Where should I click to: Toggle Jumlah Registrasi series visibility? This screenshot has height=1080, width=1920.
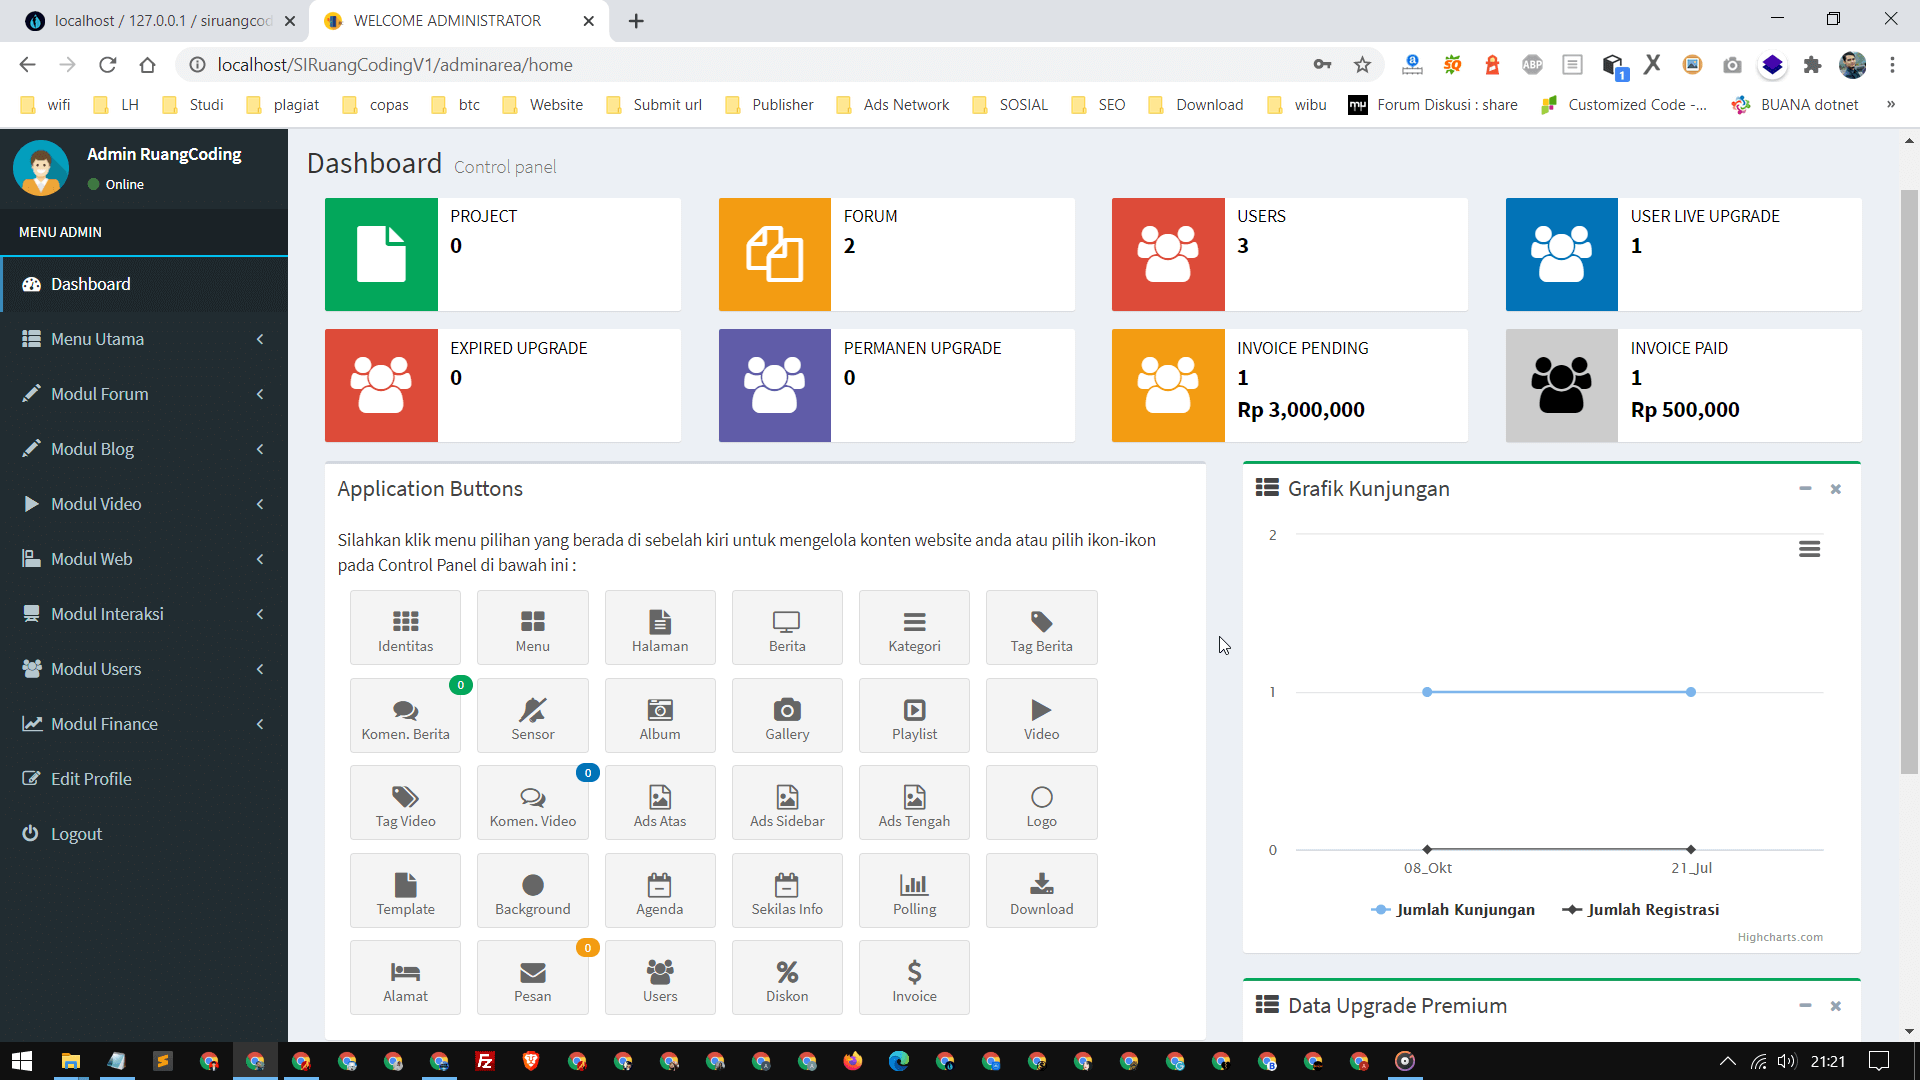(x=1640, y=909)
